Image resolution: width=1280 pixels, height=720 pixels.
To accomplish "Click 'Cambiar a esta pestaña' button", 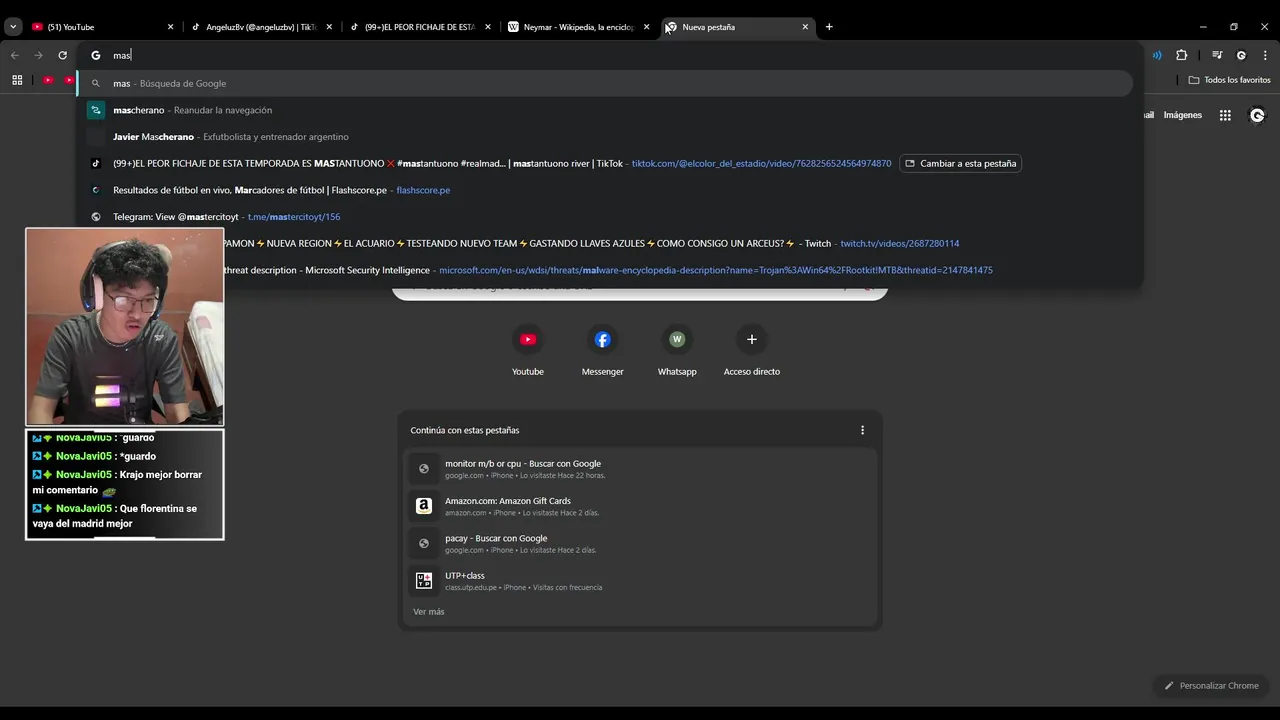I will [x=960, y=163].
